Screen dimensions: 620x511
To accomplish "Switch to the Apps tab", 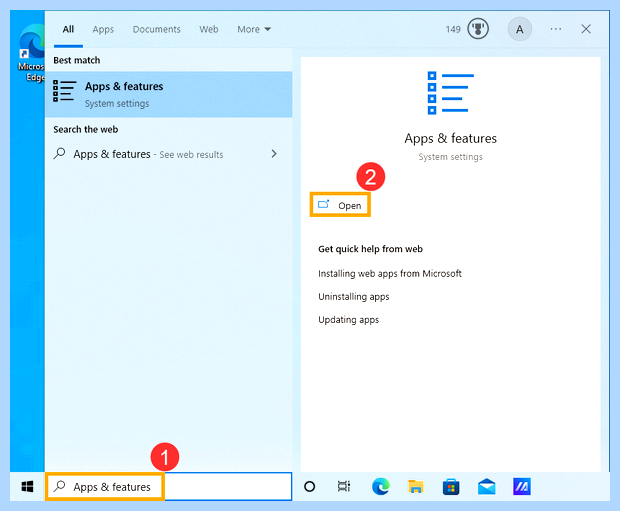I will click(103, 29).
